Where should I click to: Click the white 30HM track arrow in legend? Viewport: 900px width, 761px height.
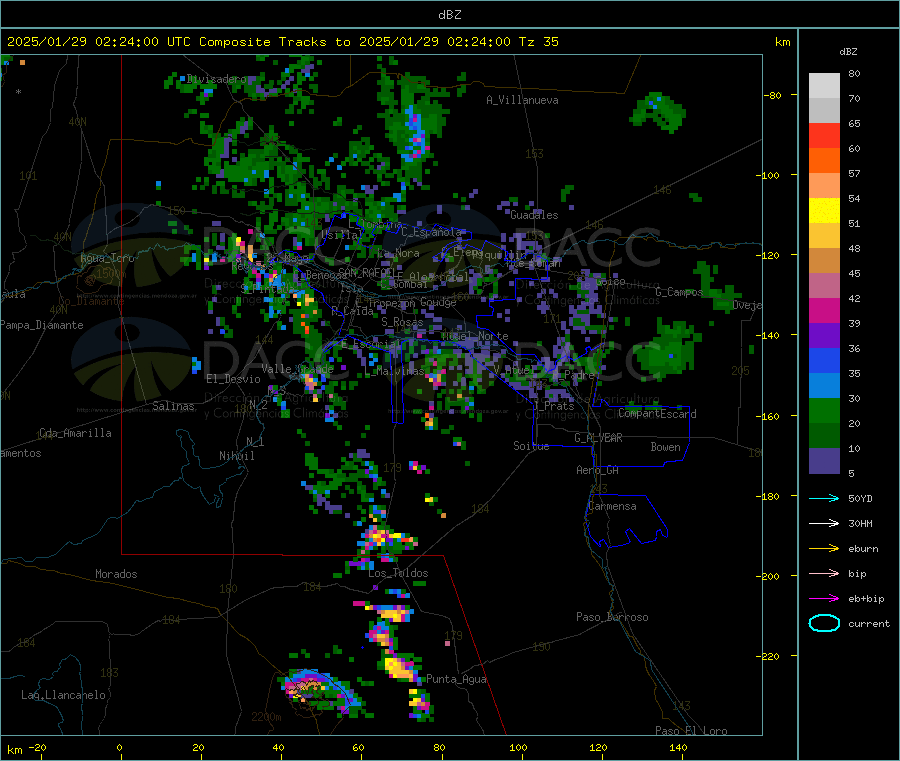coord(824,523)
